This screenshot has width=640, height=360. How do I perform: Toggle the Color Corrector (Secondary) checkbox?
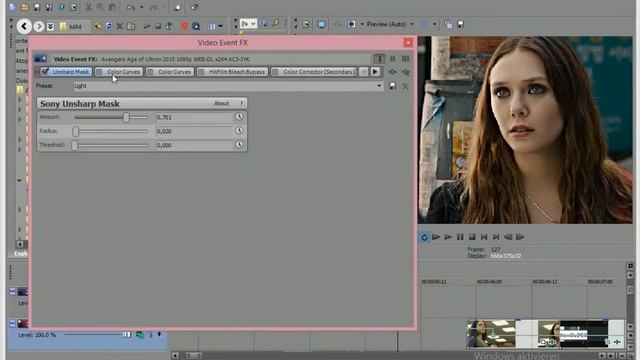point(275,72)
